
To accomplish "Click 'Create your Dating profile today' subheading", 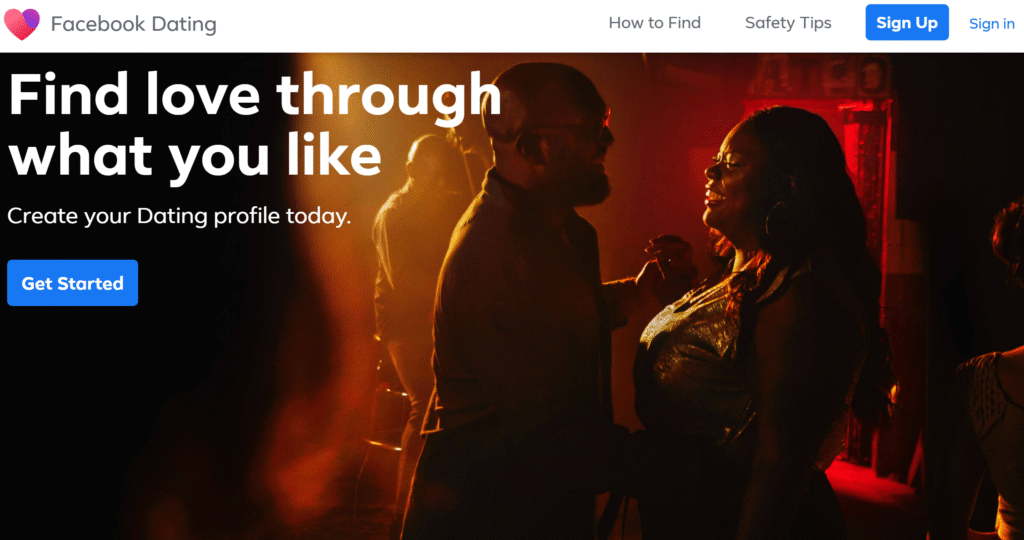I will click(x=179, y=215).
